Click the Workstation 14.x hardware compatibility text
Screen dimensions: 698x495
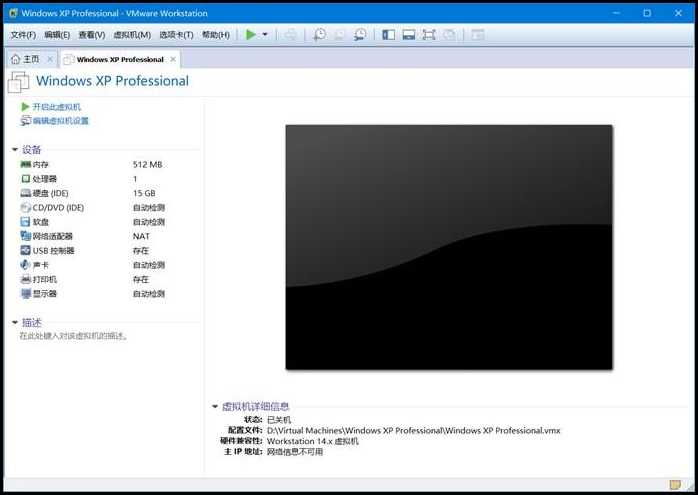312,441
